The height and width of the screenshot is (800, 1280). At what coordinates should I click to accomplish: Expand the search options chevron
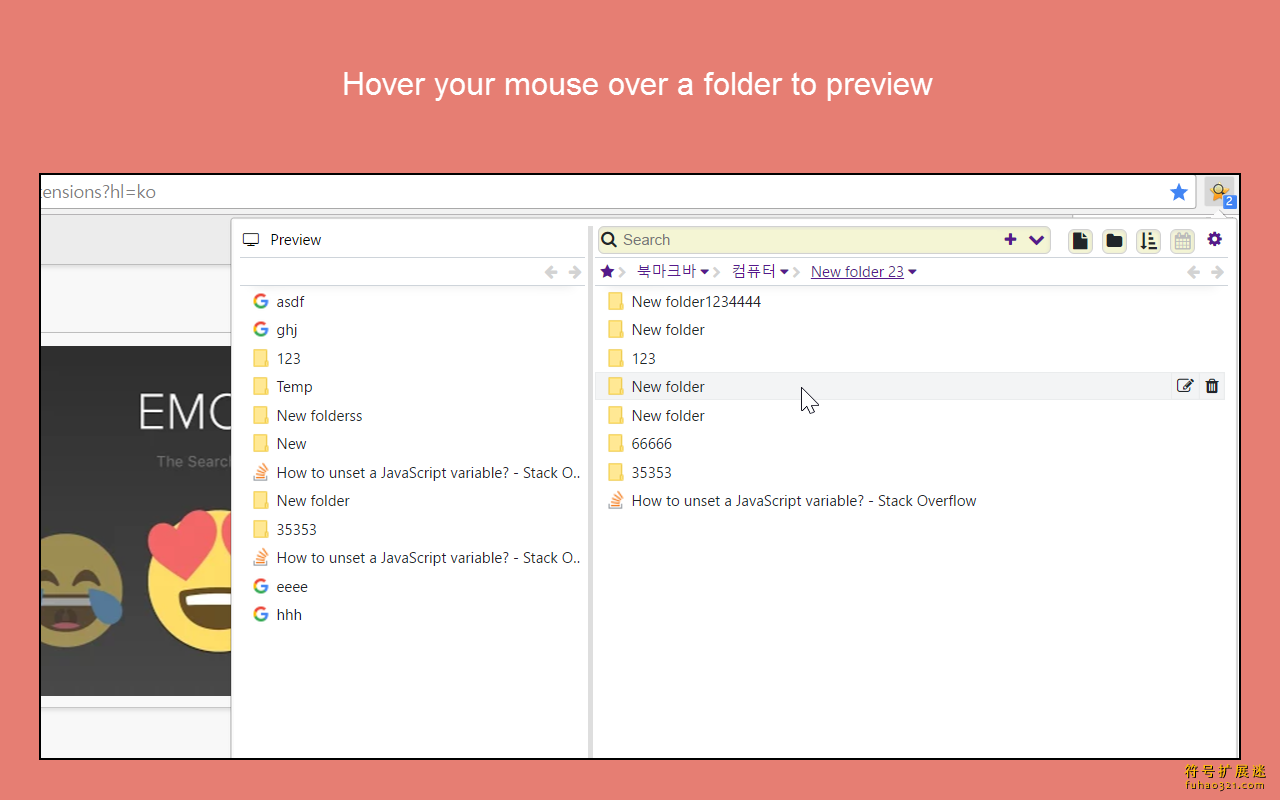[1036, 240]
